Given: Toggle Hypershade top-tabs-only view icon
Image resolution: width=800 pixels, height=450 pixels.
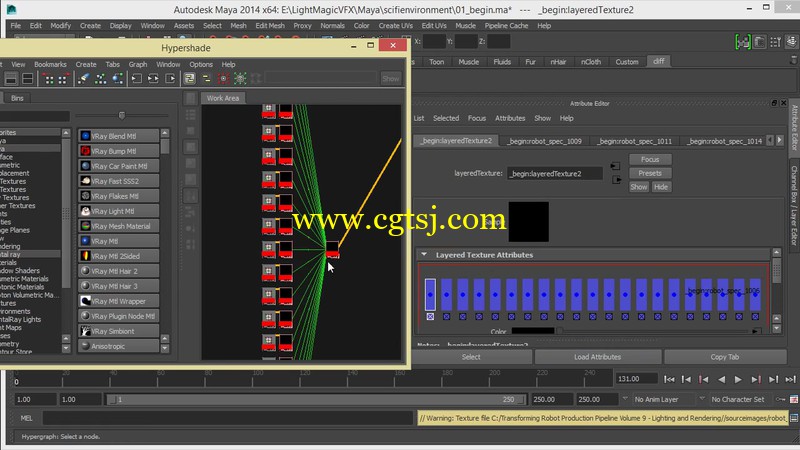Looking at the screenshot, I should point(11,79).
